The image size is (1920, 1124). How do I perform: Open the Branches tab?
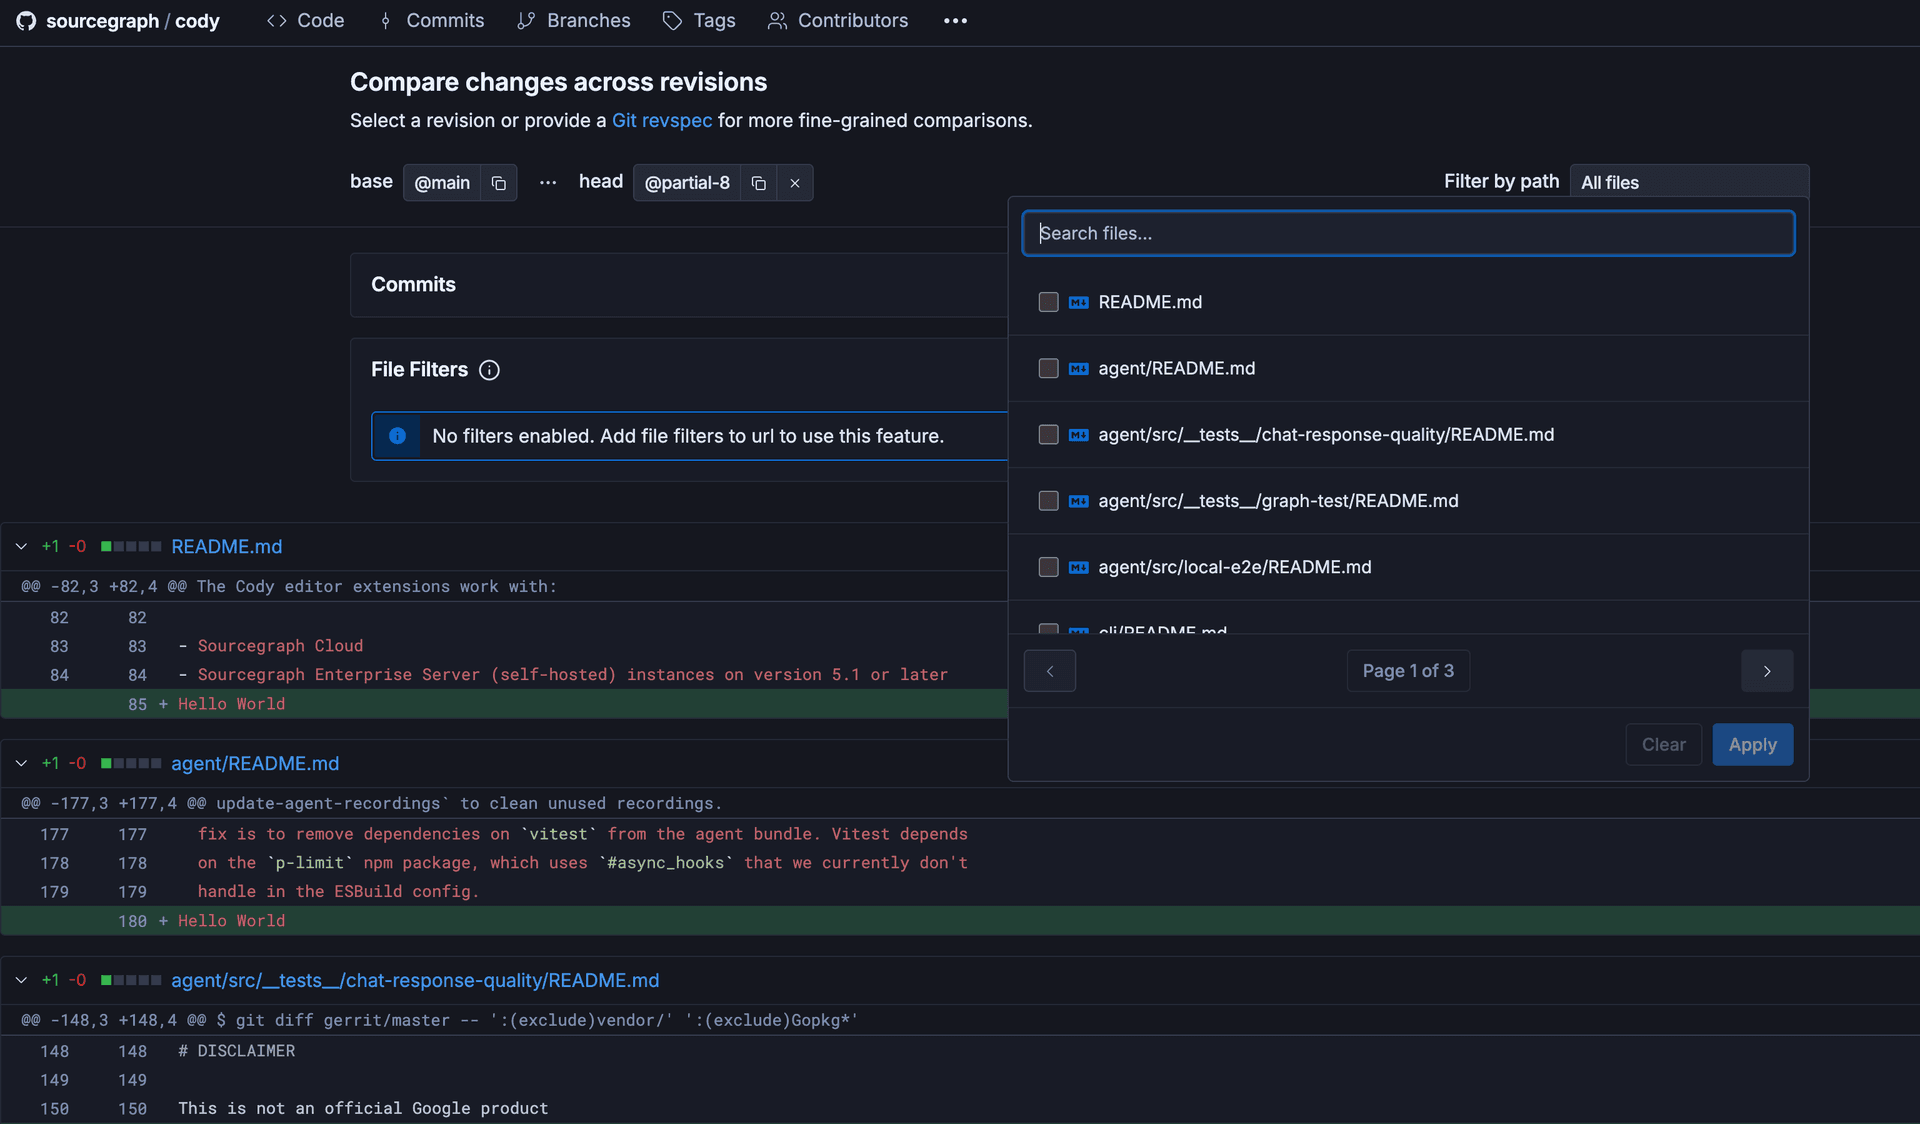point(574,21)
